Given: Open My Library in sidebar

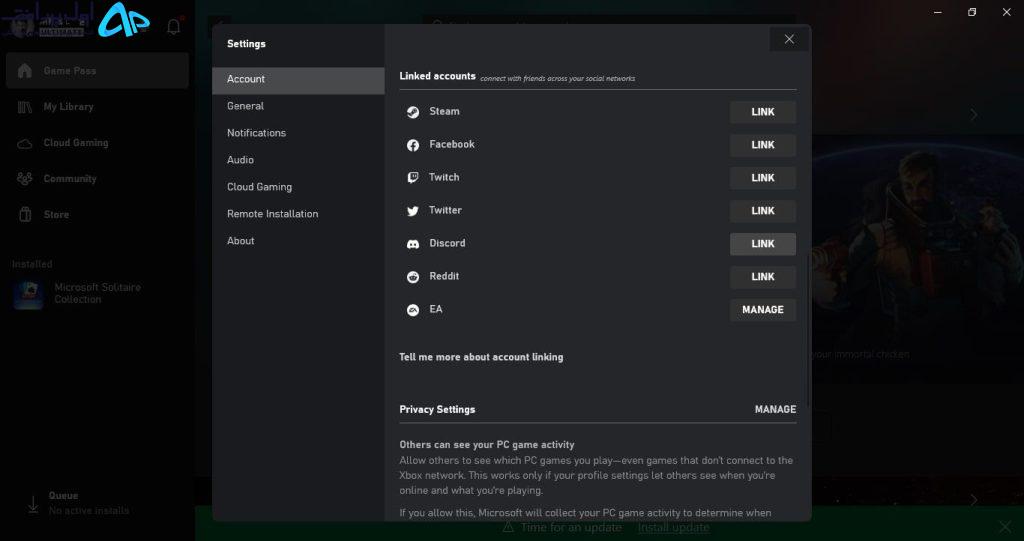Looking at the screenshot, I should [x=97, y=107].
